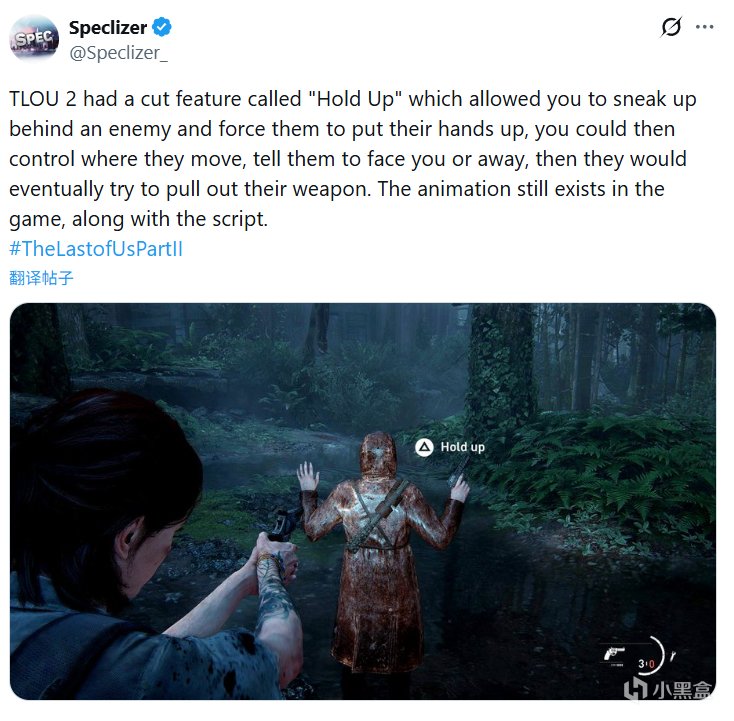Click the 翻译帖子 translate post link
The width and height of the screenshot is (734, 721).
(x=41, y=278)
